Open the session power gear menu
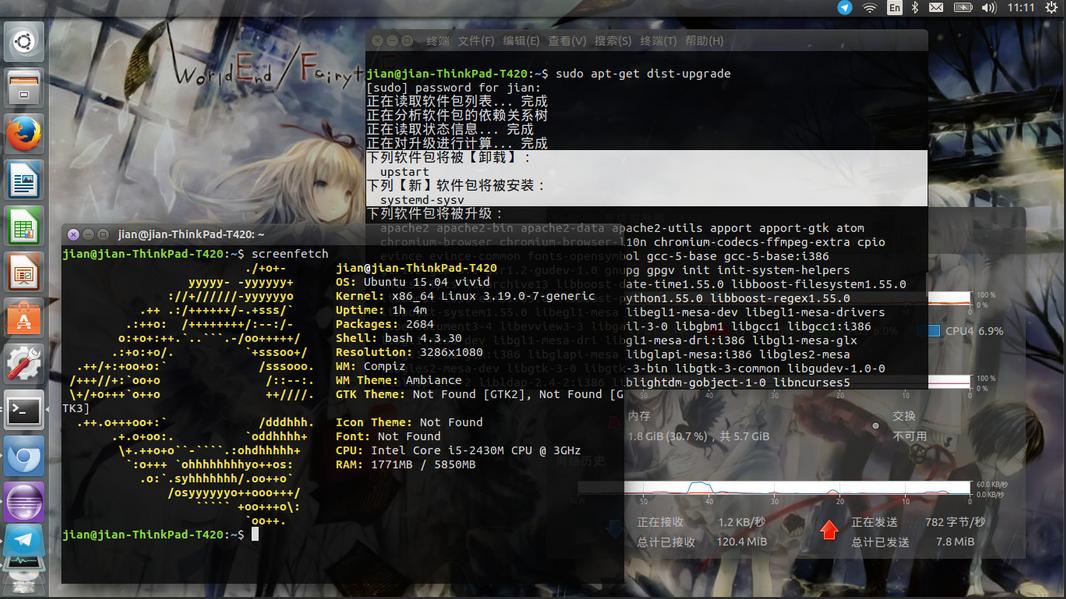The image size is (1066, 599). pos(1052,7)
